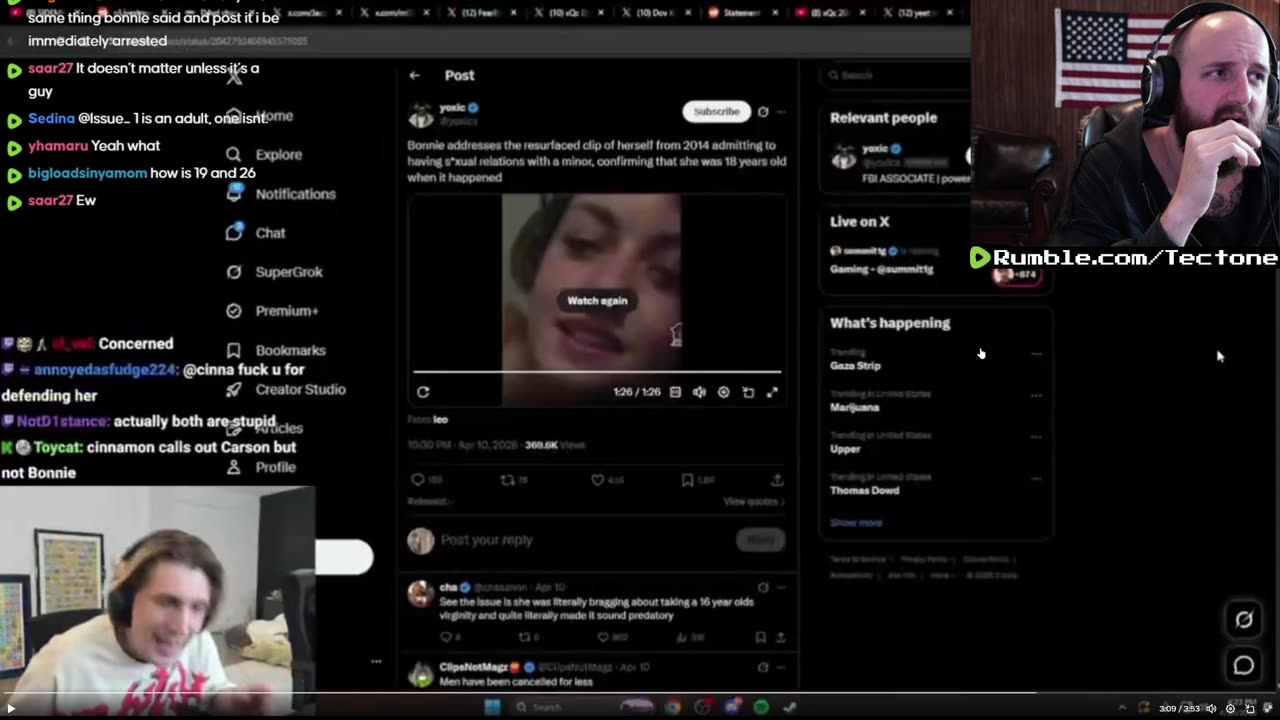This screenshot has width=1280, height=720.
Task: Open tweet video picture-in-picture
Action: [748, 392]
